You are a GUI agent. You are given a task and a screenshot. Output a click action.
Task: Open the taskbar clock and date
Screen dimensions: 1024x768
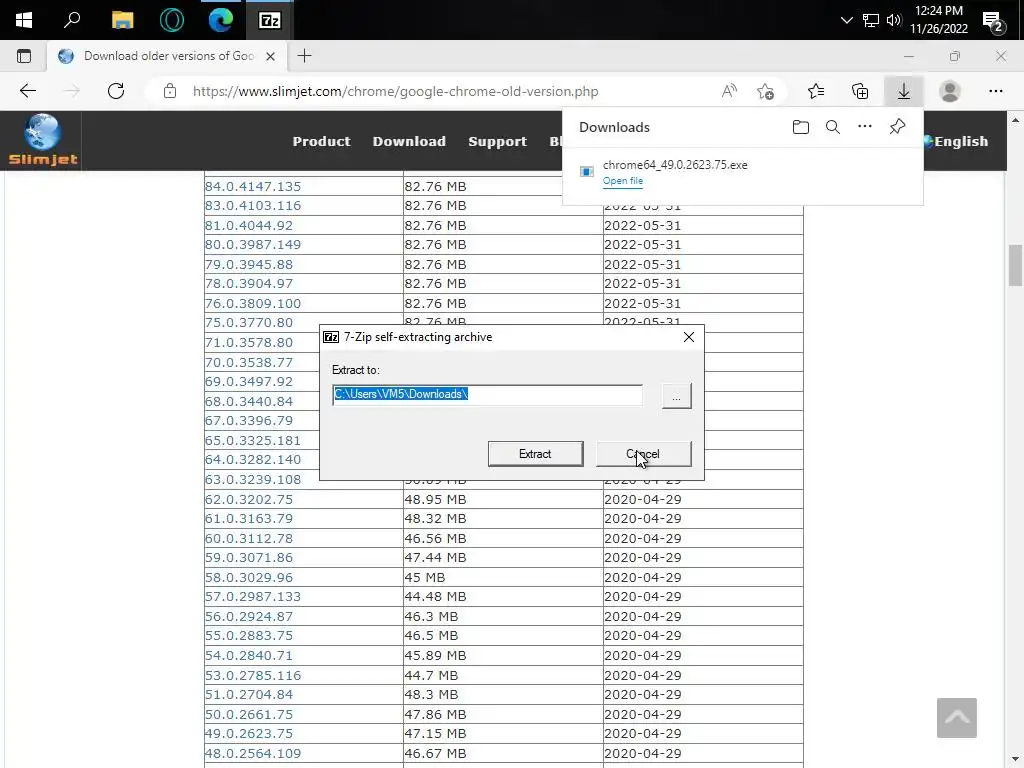(938, 20)
